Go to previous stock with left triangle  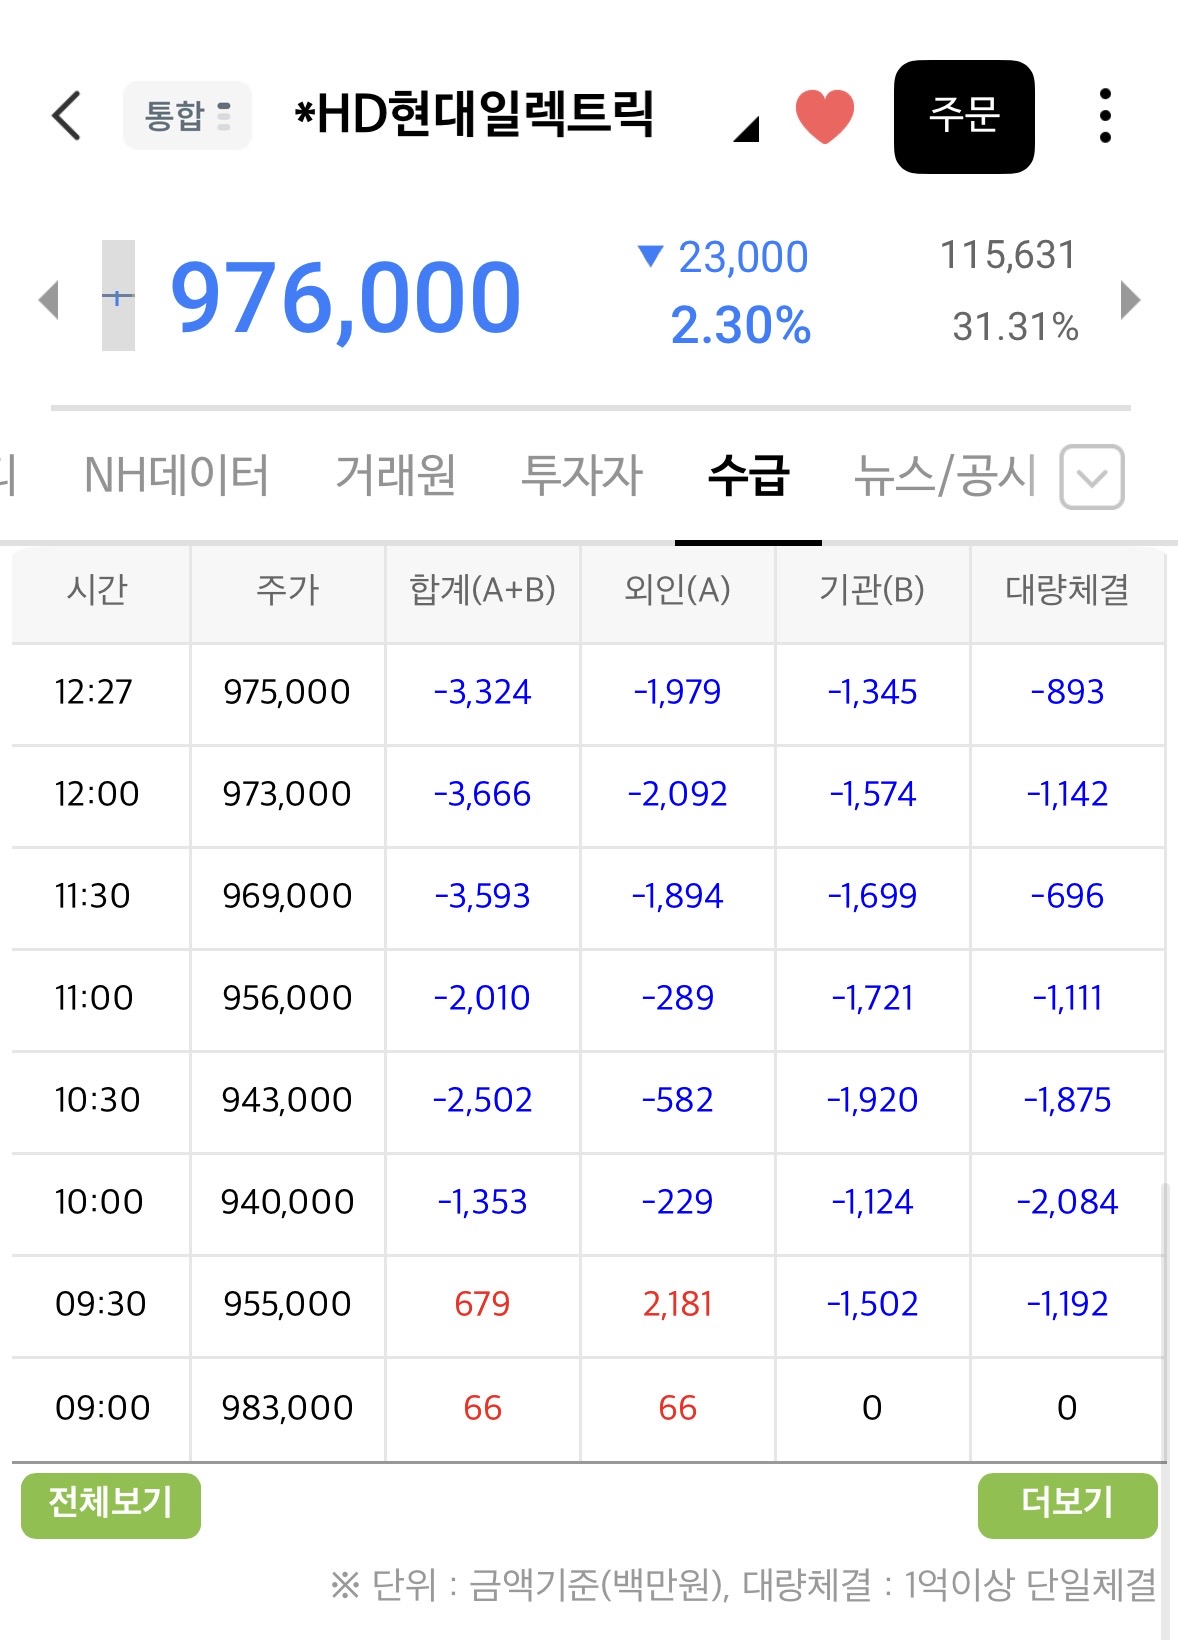(x=48, y=300)
